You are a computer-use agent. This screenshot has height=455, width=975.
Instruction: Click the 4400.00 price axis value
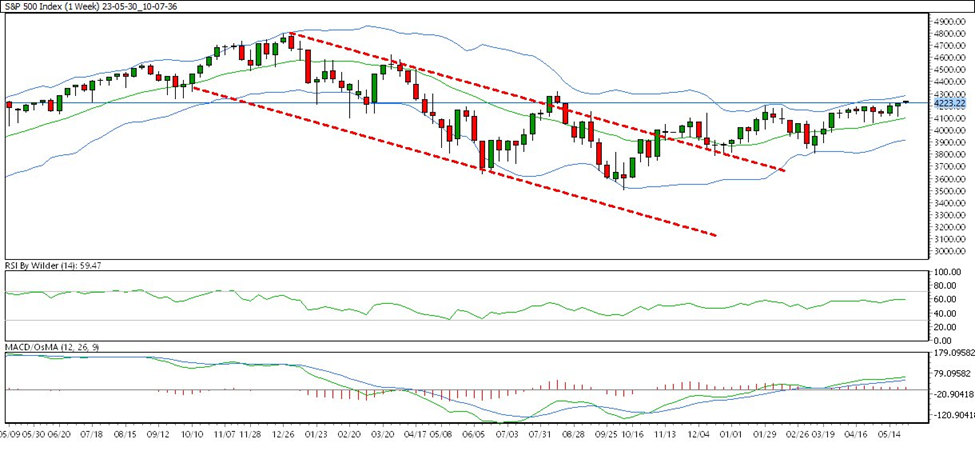pyautogui.click(x=950, y=82)
